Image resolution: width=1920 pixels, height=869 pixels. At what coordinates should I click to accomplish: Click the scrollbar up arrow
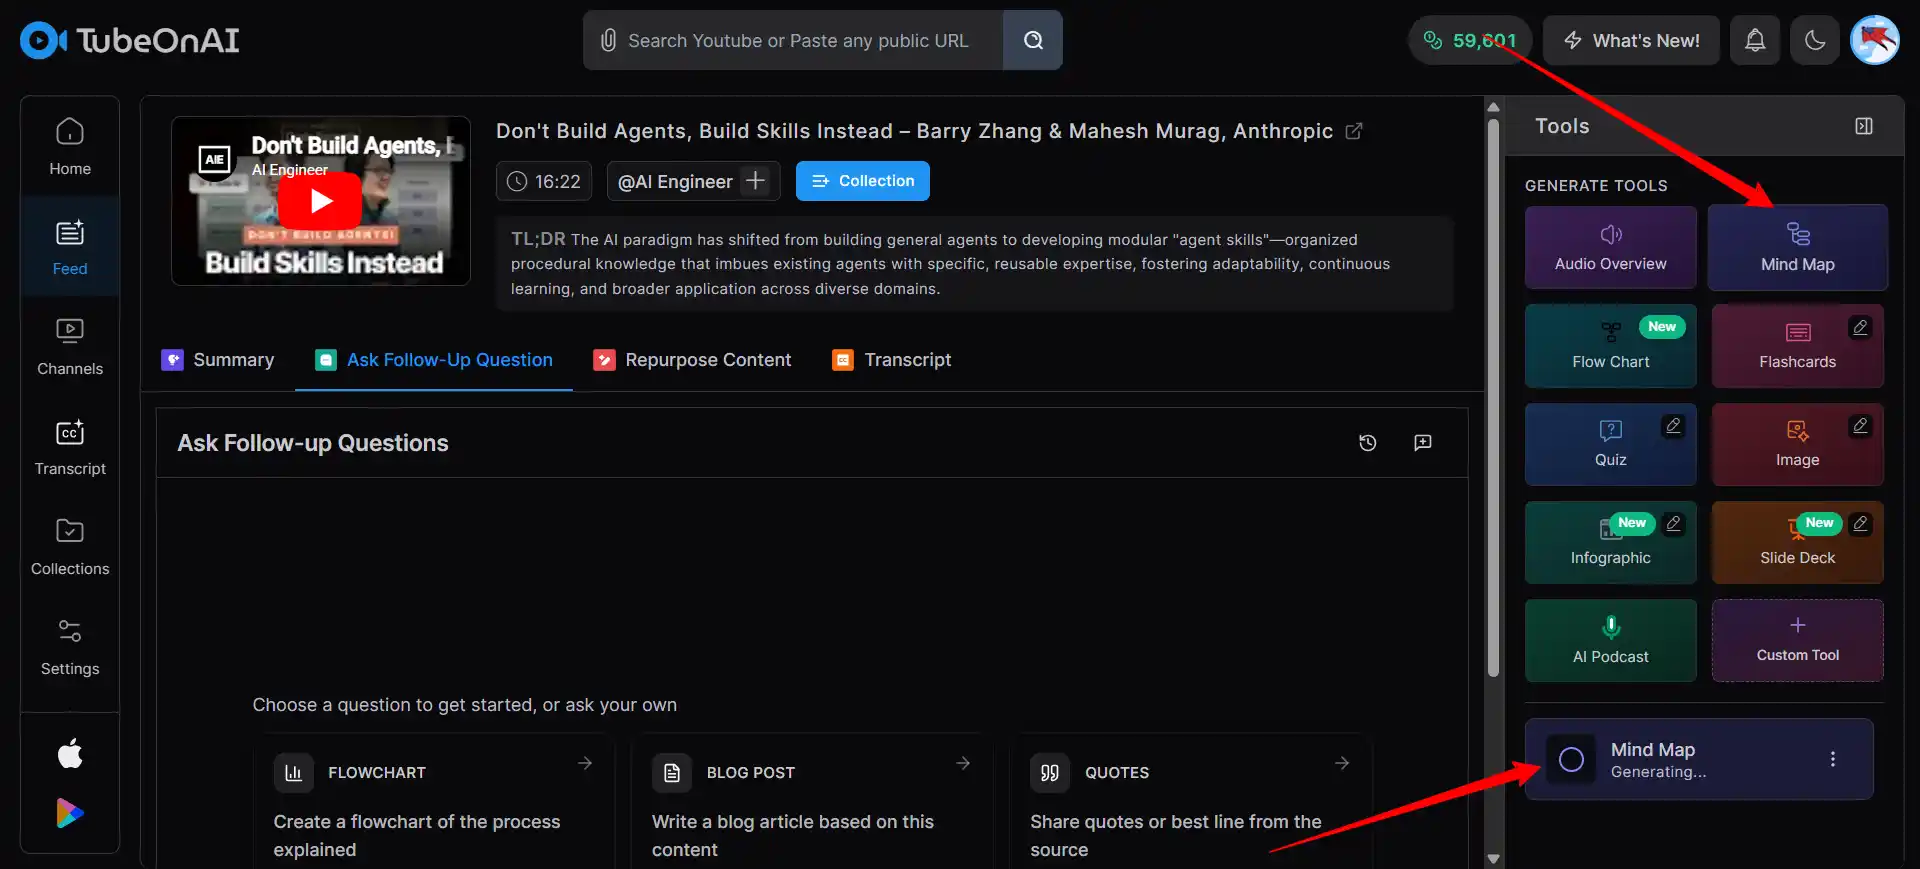(x=1493, y=107)
